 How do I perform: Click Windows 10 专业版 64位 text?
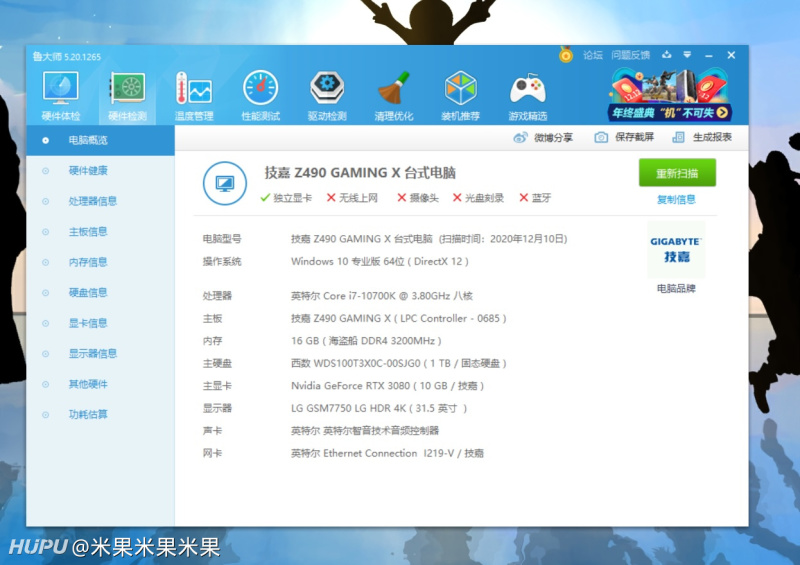[x=380, y=261]
